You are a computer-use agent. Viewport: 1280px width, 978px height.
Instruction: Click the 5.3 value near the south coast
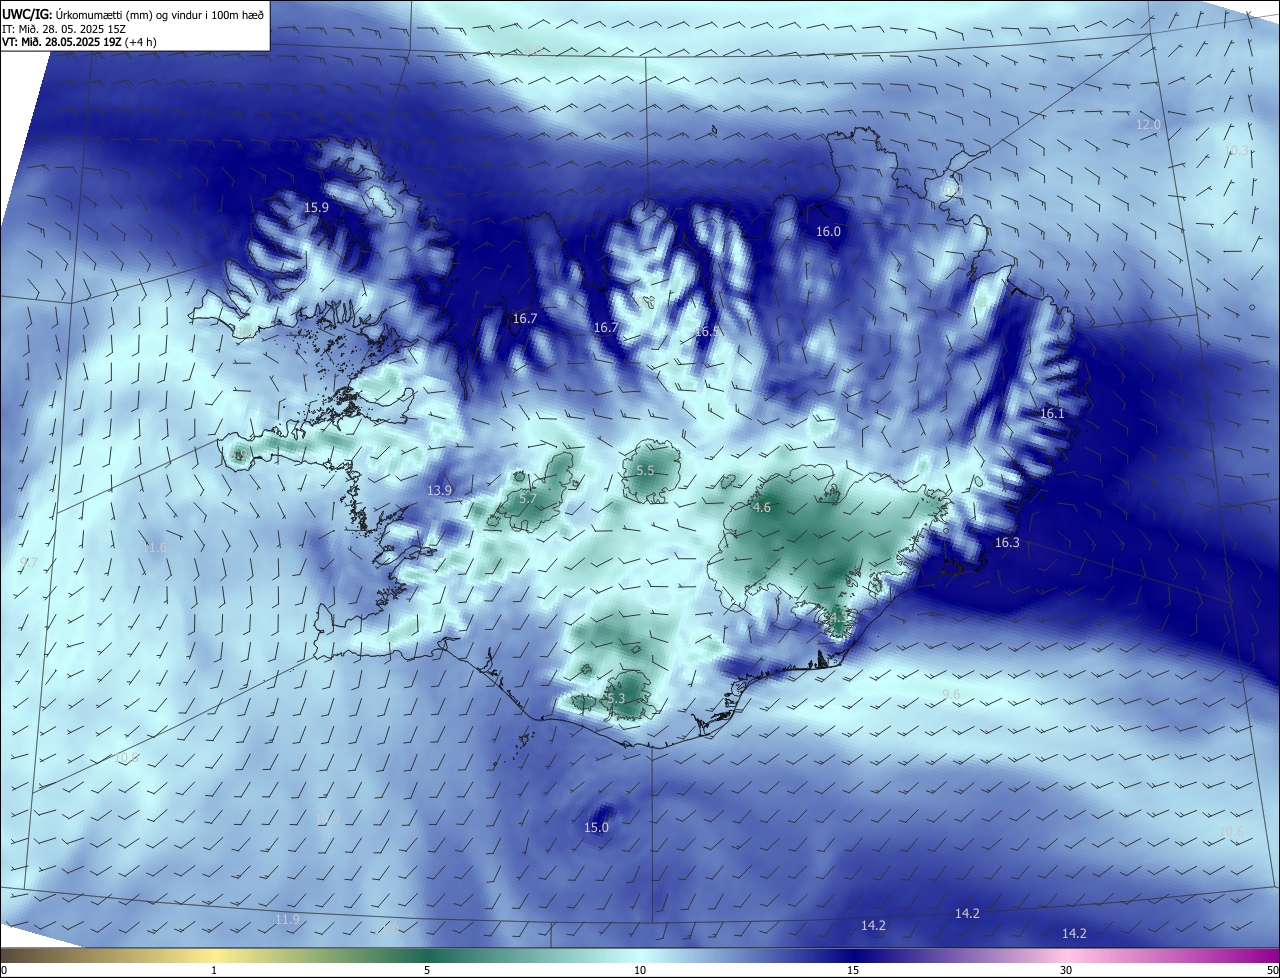(x=616, y=699)
